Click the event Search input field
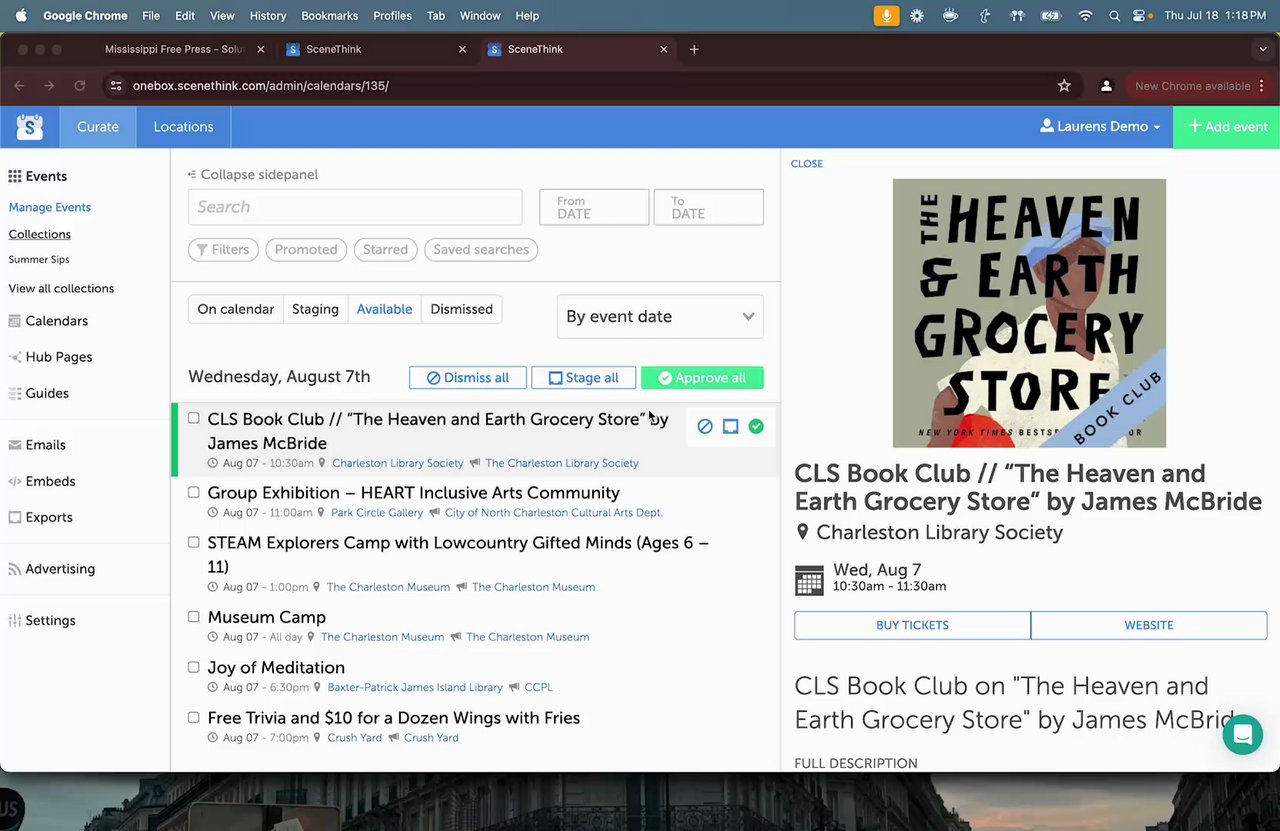Screen dimensions: 1280x831 click(355, 207)
